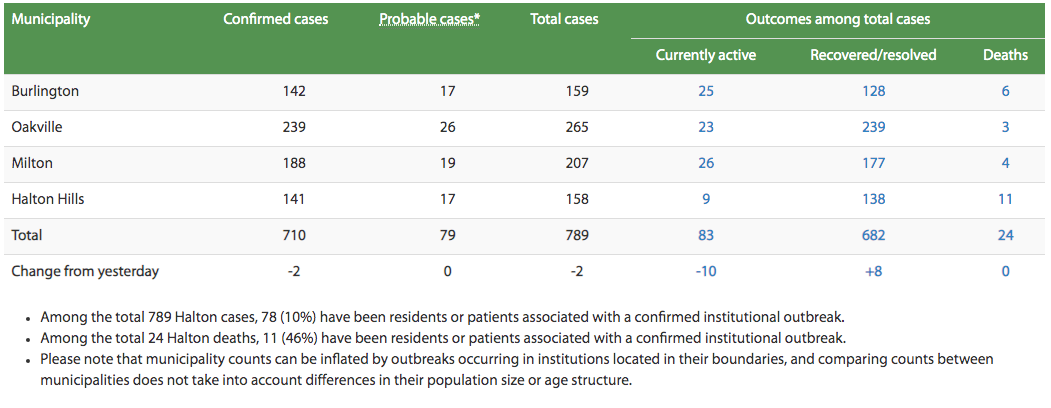Click Halton Hills' currently active count 9
The height and width of the screenshot is (408, 1051).
click(706, 199)
